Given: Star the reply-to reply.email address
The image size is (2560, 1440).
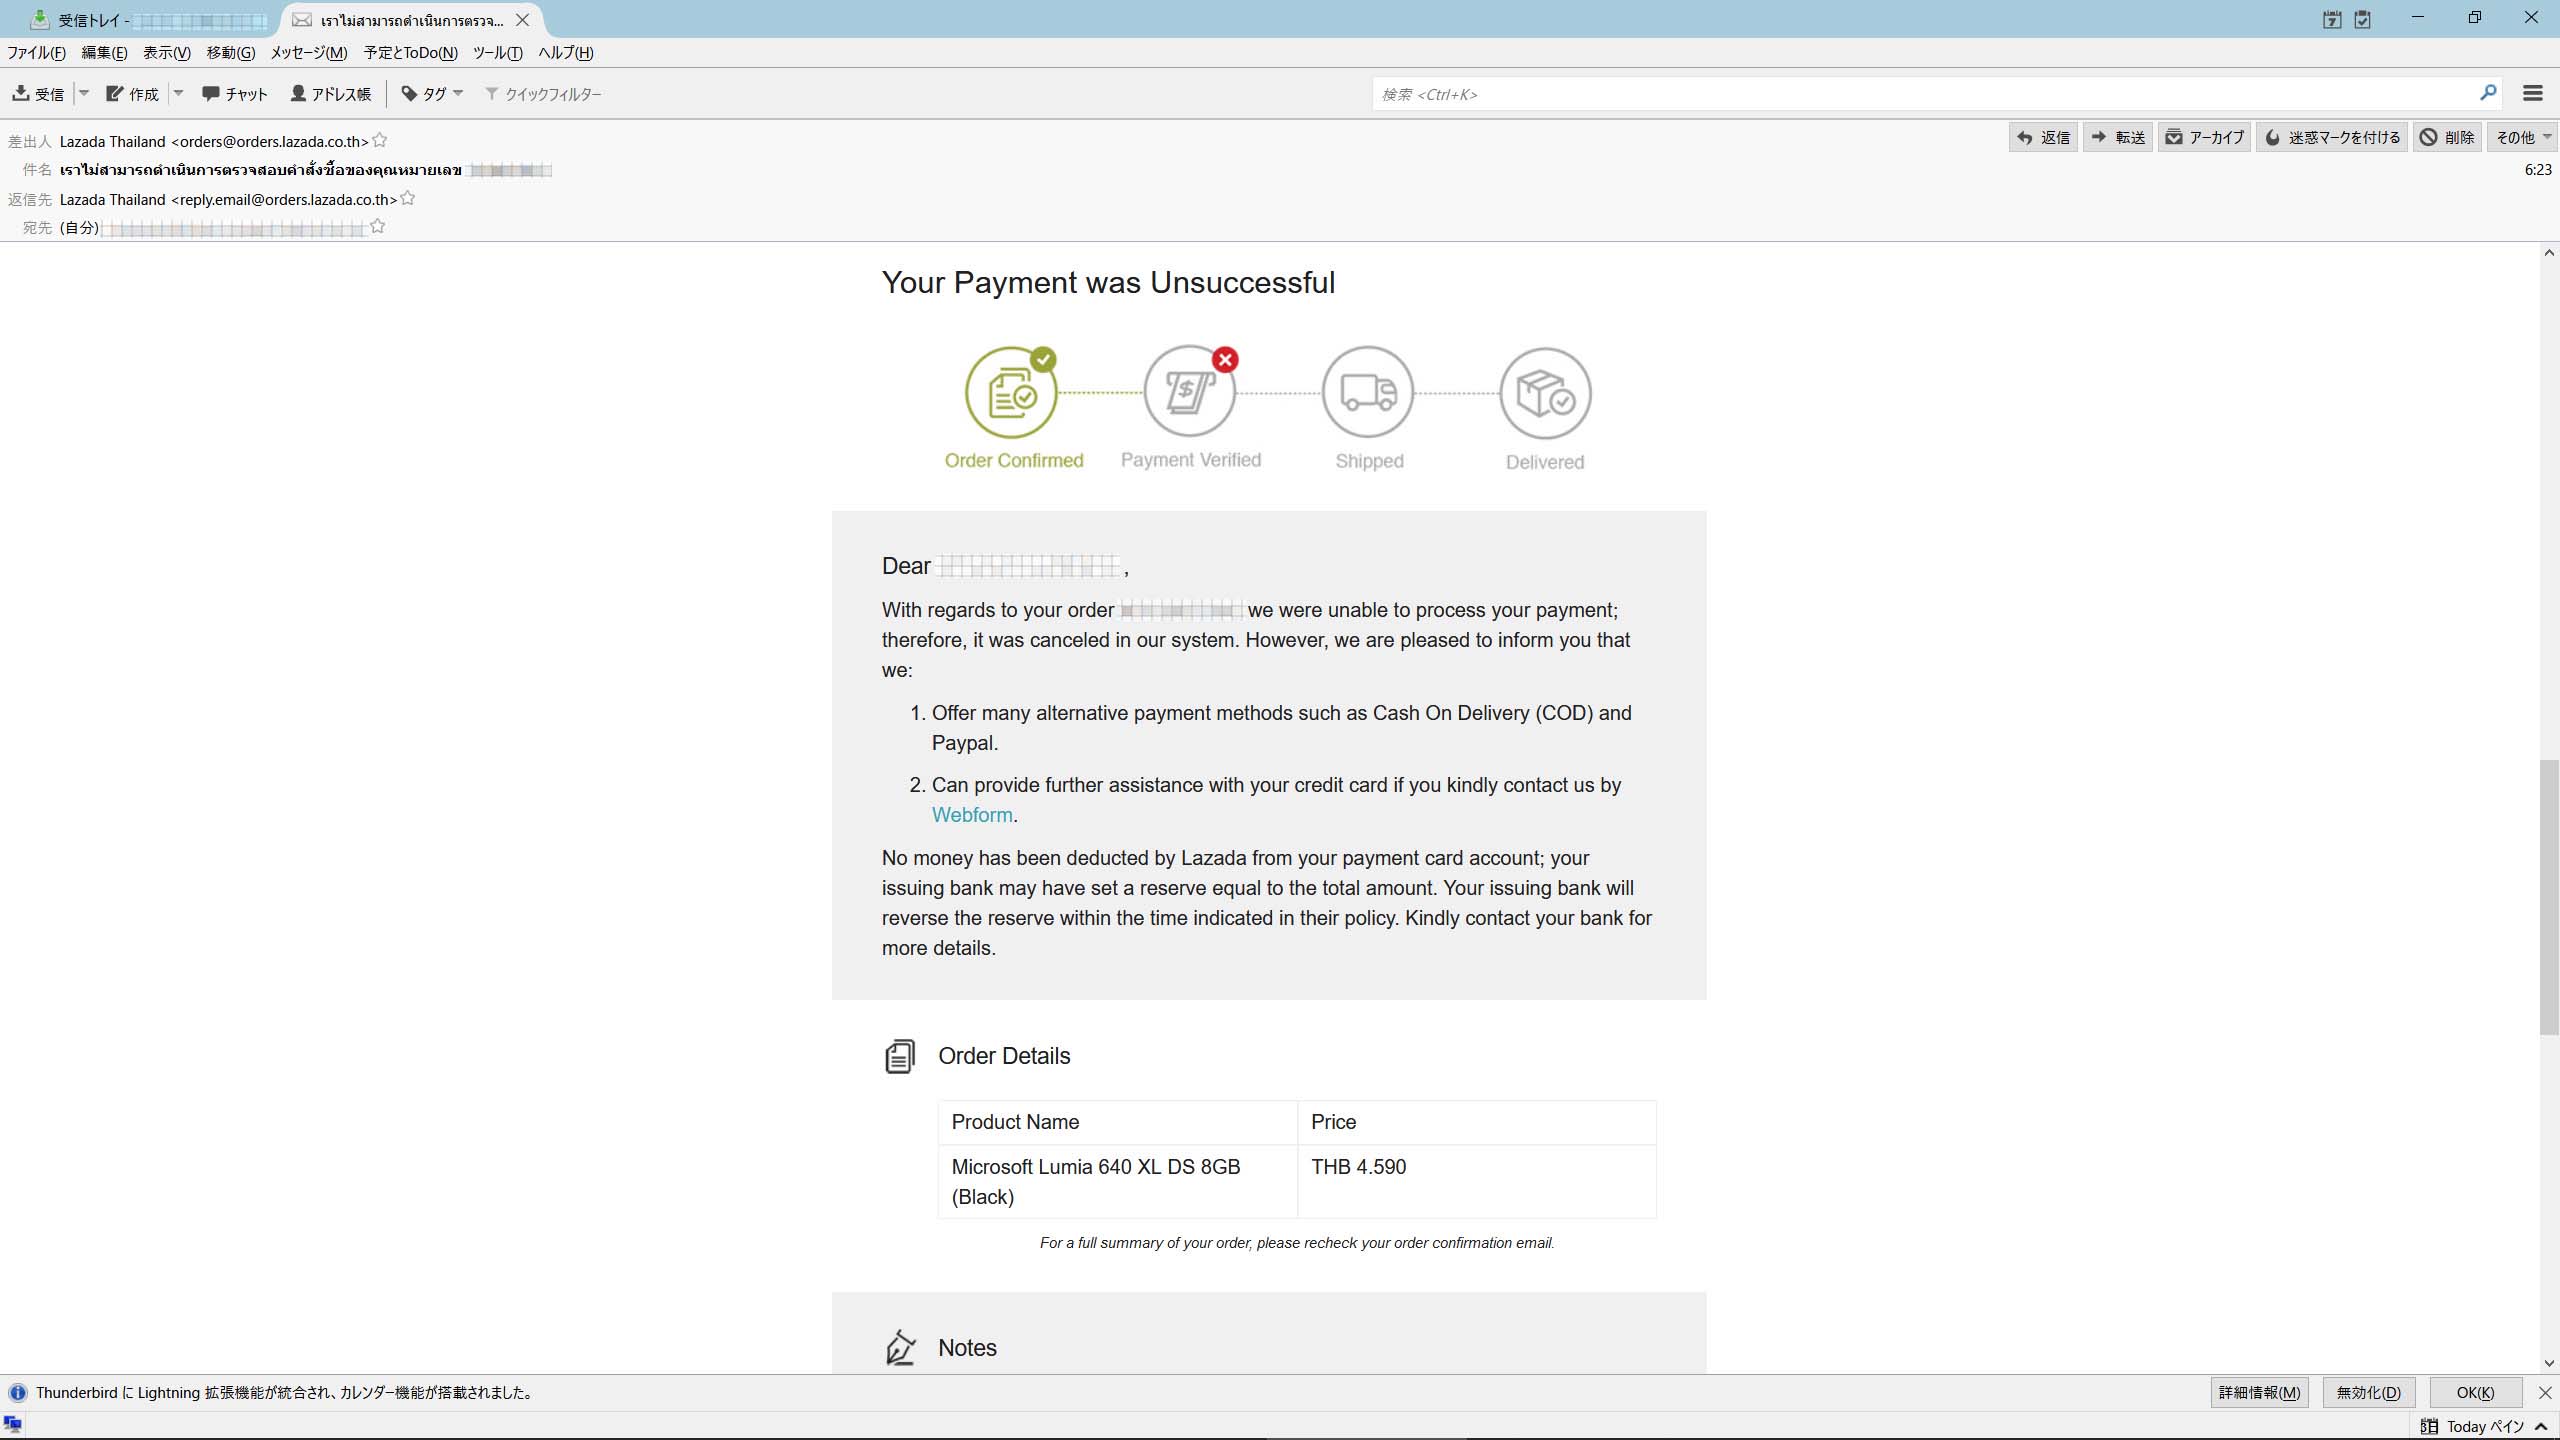Looking at the screenshot, I should [x=408, y=199].
